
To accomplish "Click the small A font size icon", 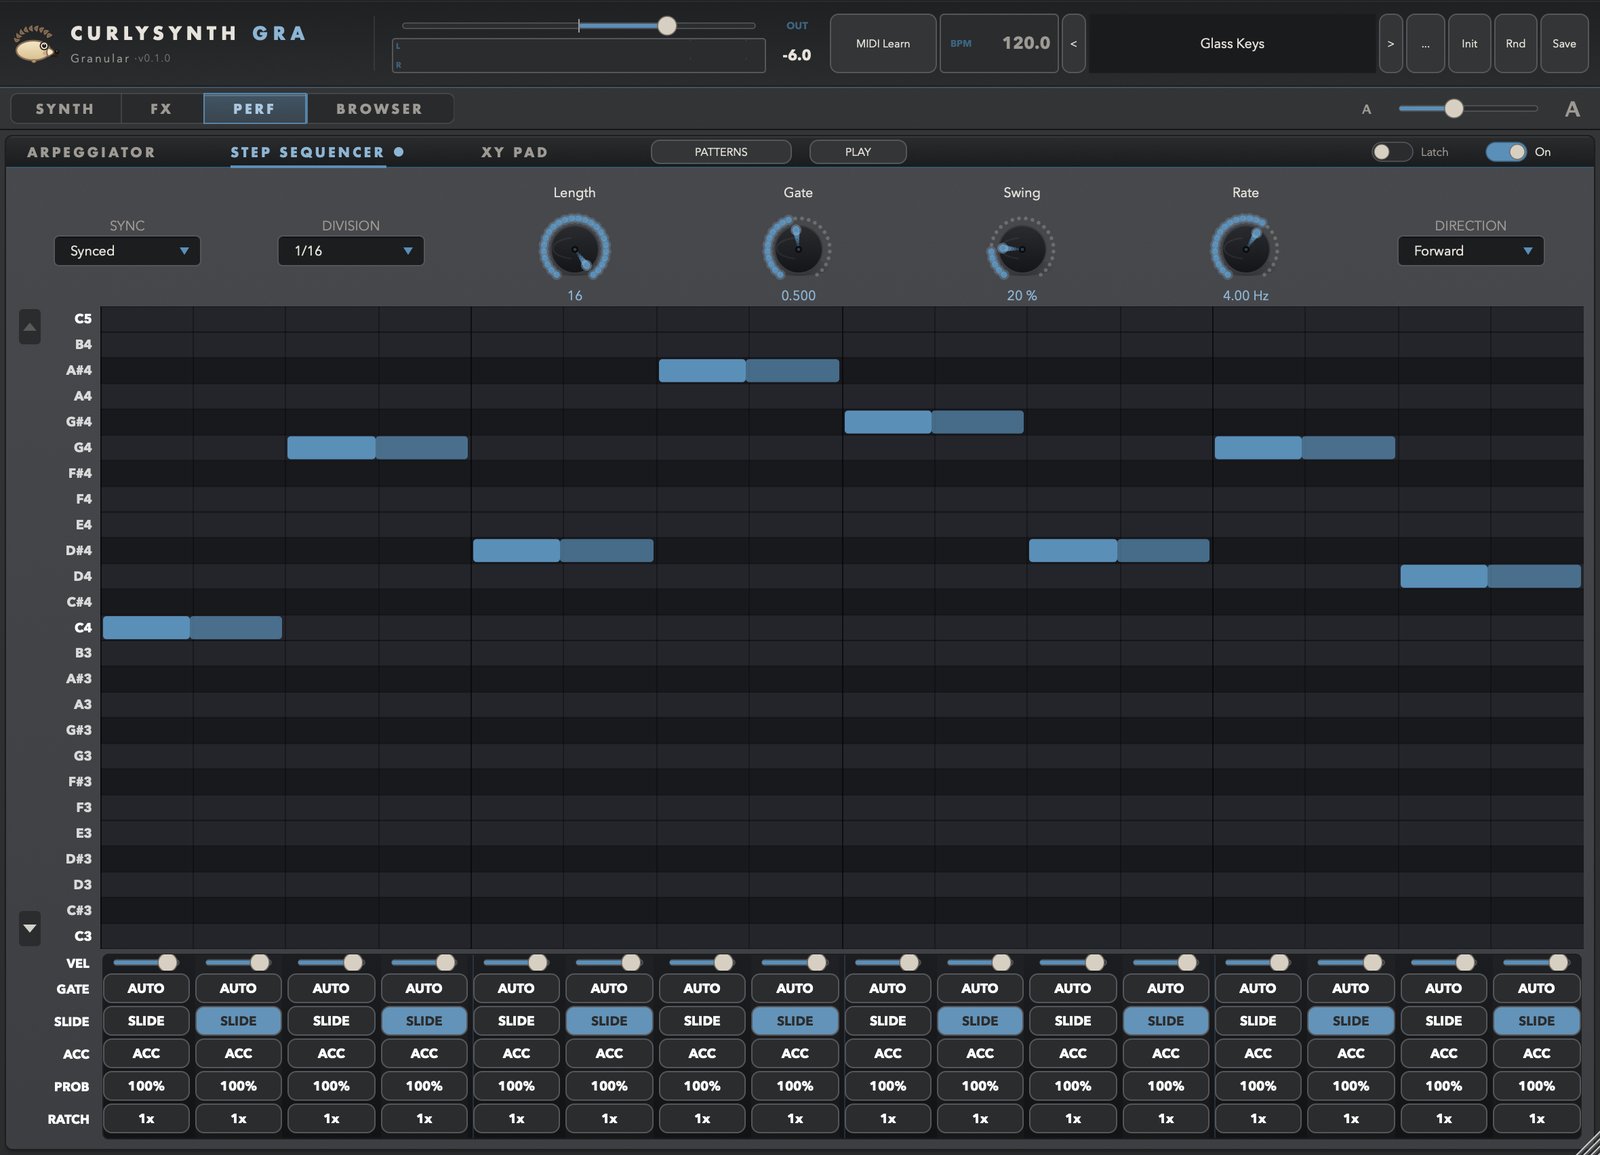I will coord(1366,109).
